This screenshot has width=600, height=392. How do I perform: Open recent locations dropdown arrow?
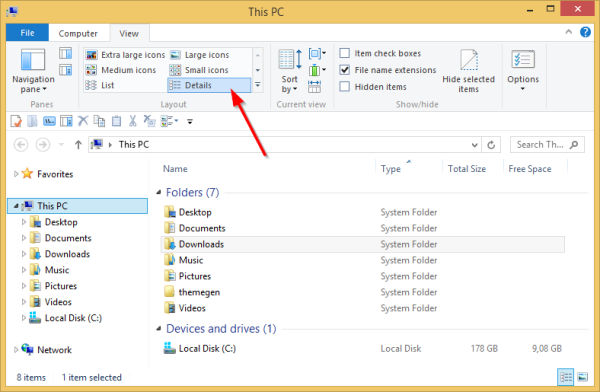61,145
